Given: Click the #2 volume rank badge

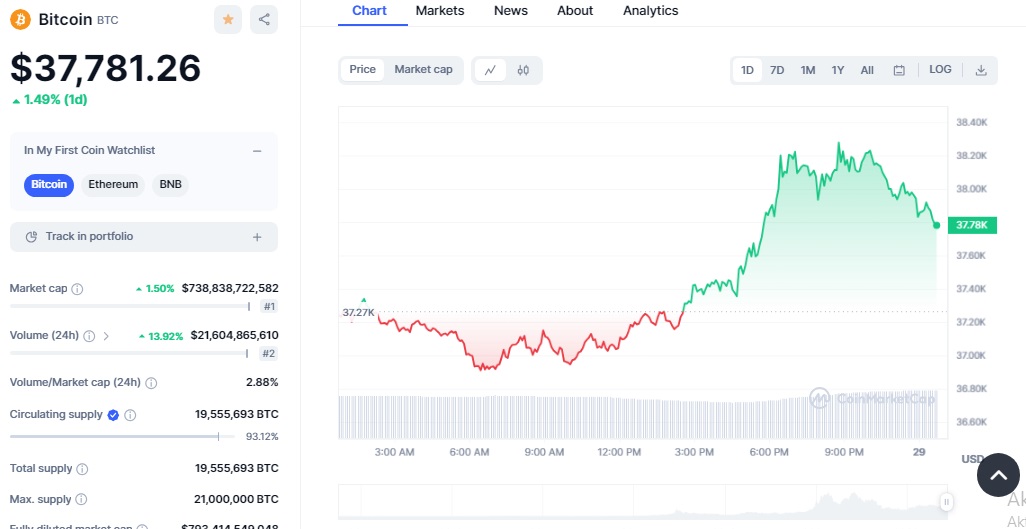Looking at the screenshot, I should [x=269, y=354].
